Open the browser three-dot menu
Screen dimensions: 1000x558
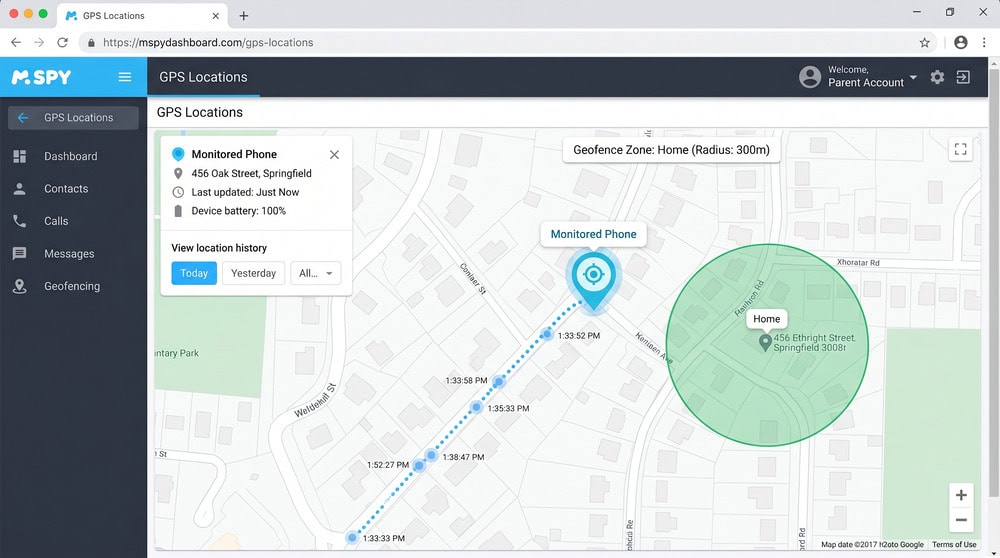tap(984, 43)
